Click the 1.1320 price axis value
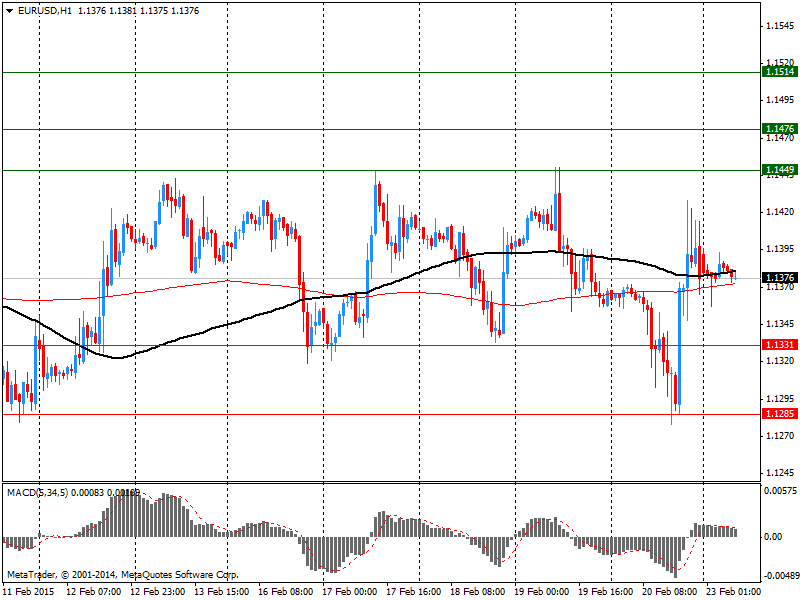This screenshot has width=800, height=600. [781, 361]
